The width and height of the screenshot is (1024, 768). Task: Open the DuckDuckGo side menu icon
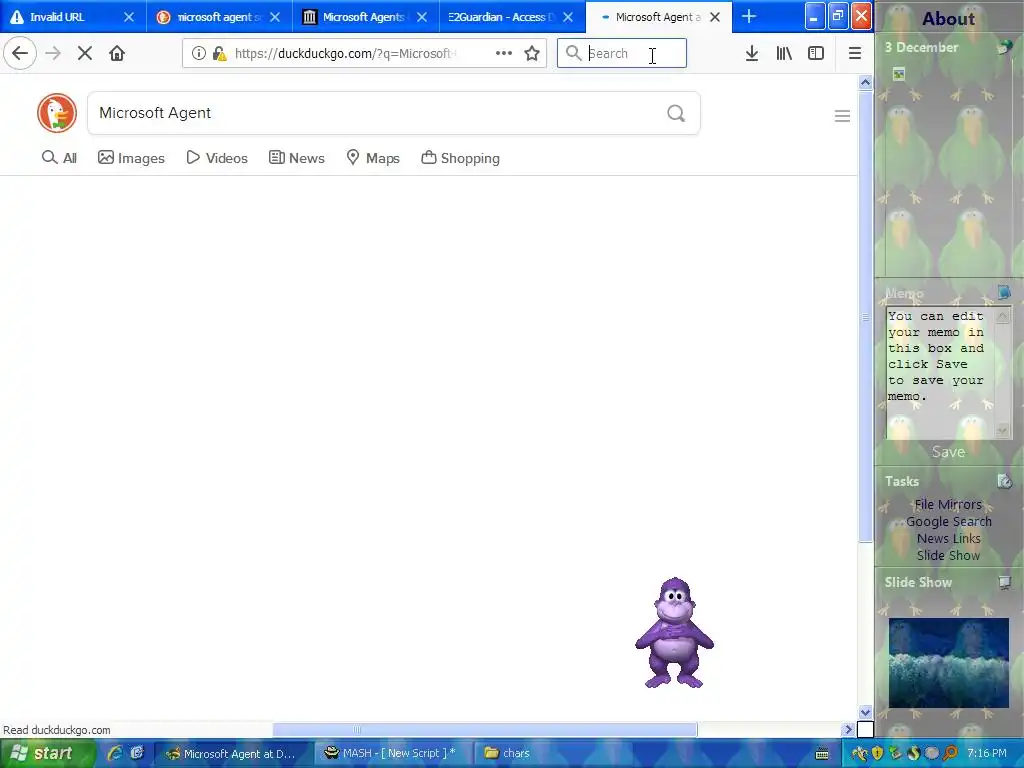tap(842, 116)
